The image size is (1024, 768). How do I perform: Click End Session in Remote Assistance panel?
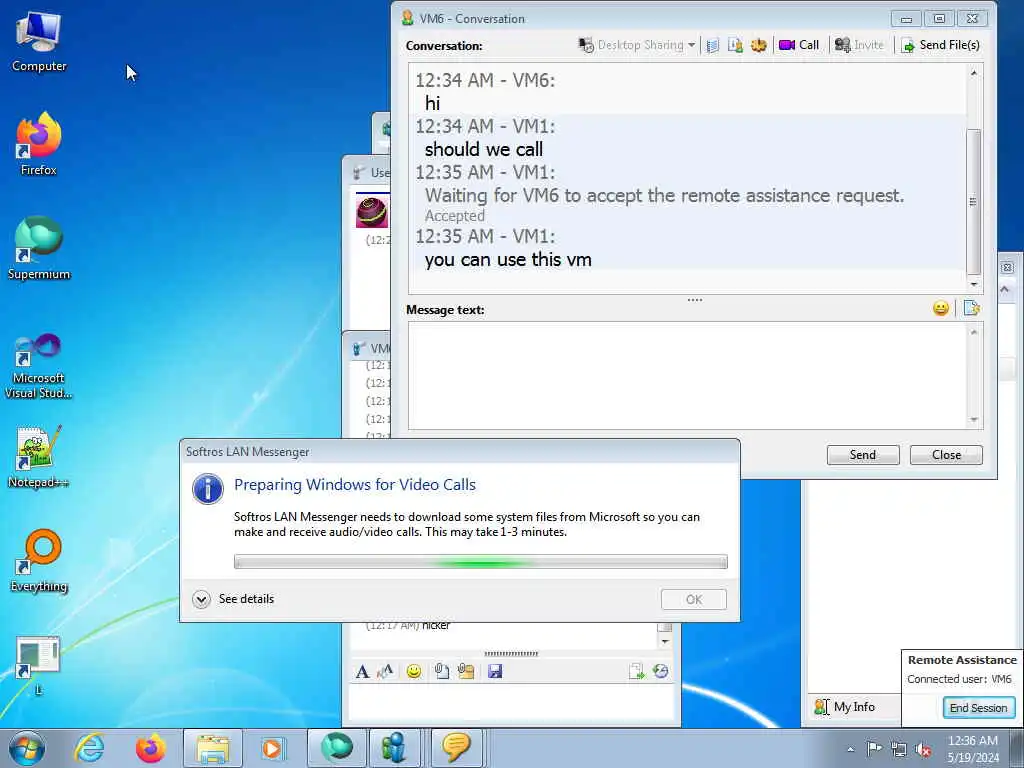pos(978,708)
